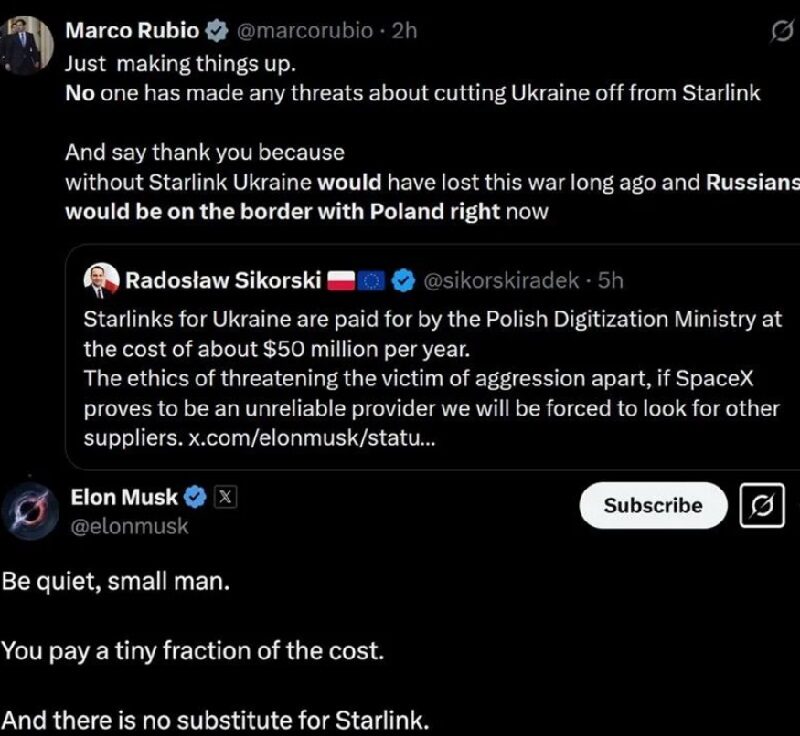Open the @sikorskiradek handle

pyautogui.click(x=501, y=281)
